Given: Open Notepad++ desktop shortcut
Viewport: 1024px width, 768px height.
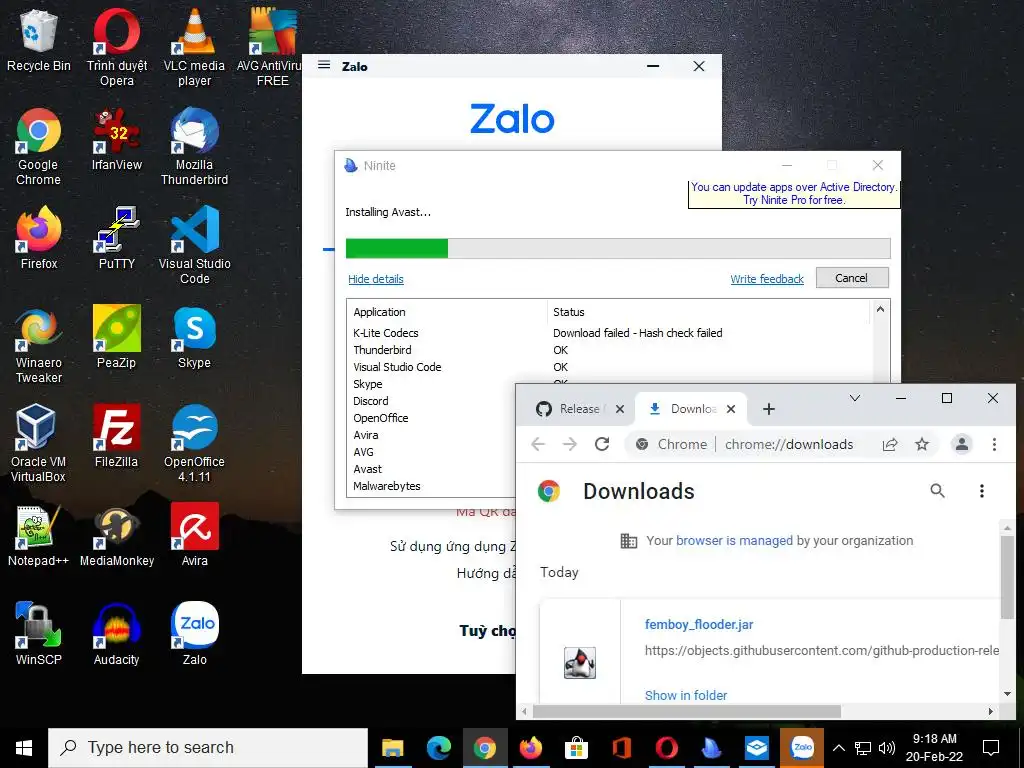Looking at the screenshot, I should pyautogui.click(x=39, y=535).
